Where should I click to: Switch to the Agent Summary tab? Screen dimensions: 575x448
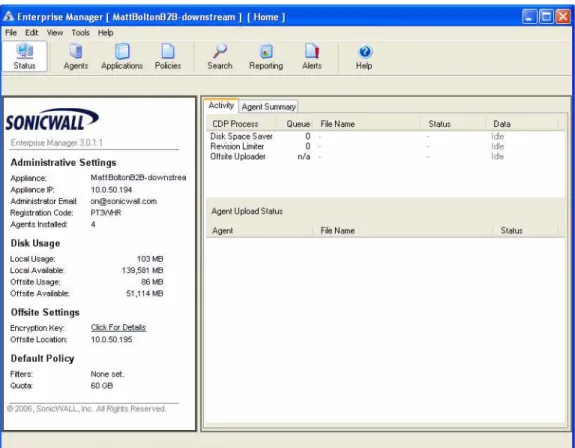tap(268, 107)
